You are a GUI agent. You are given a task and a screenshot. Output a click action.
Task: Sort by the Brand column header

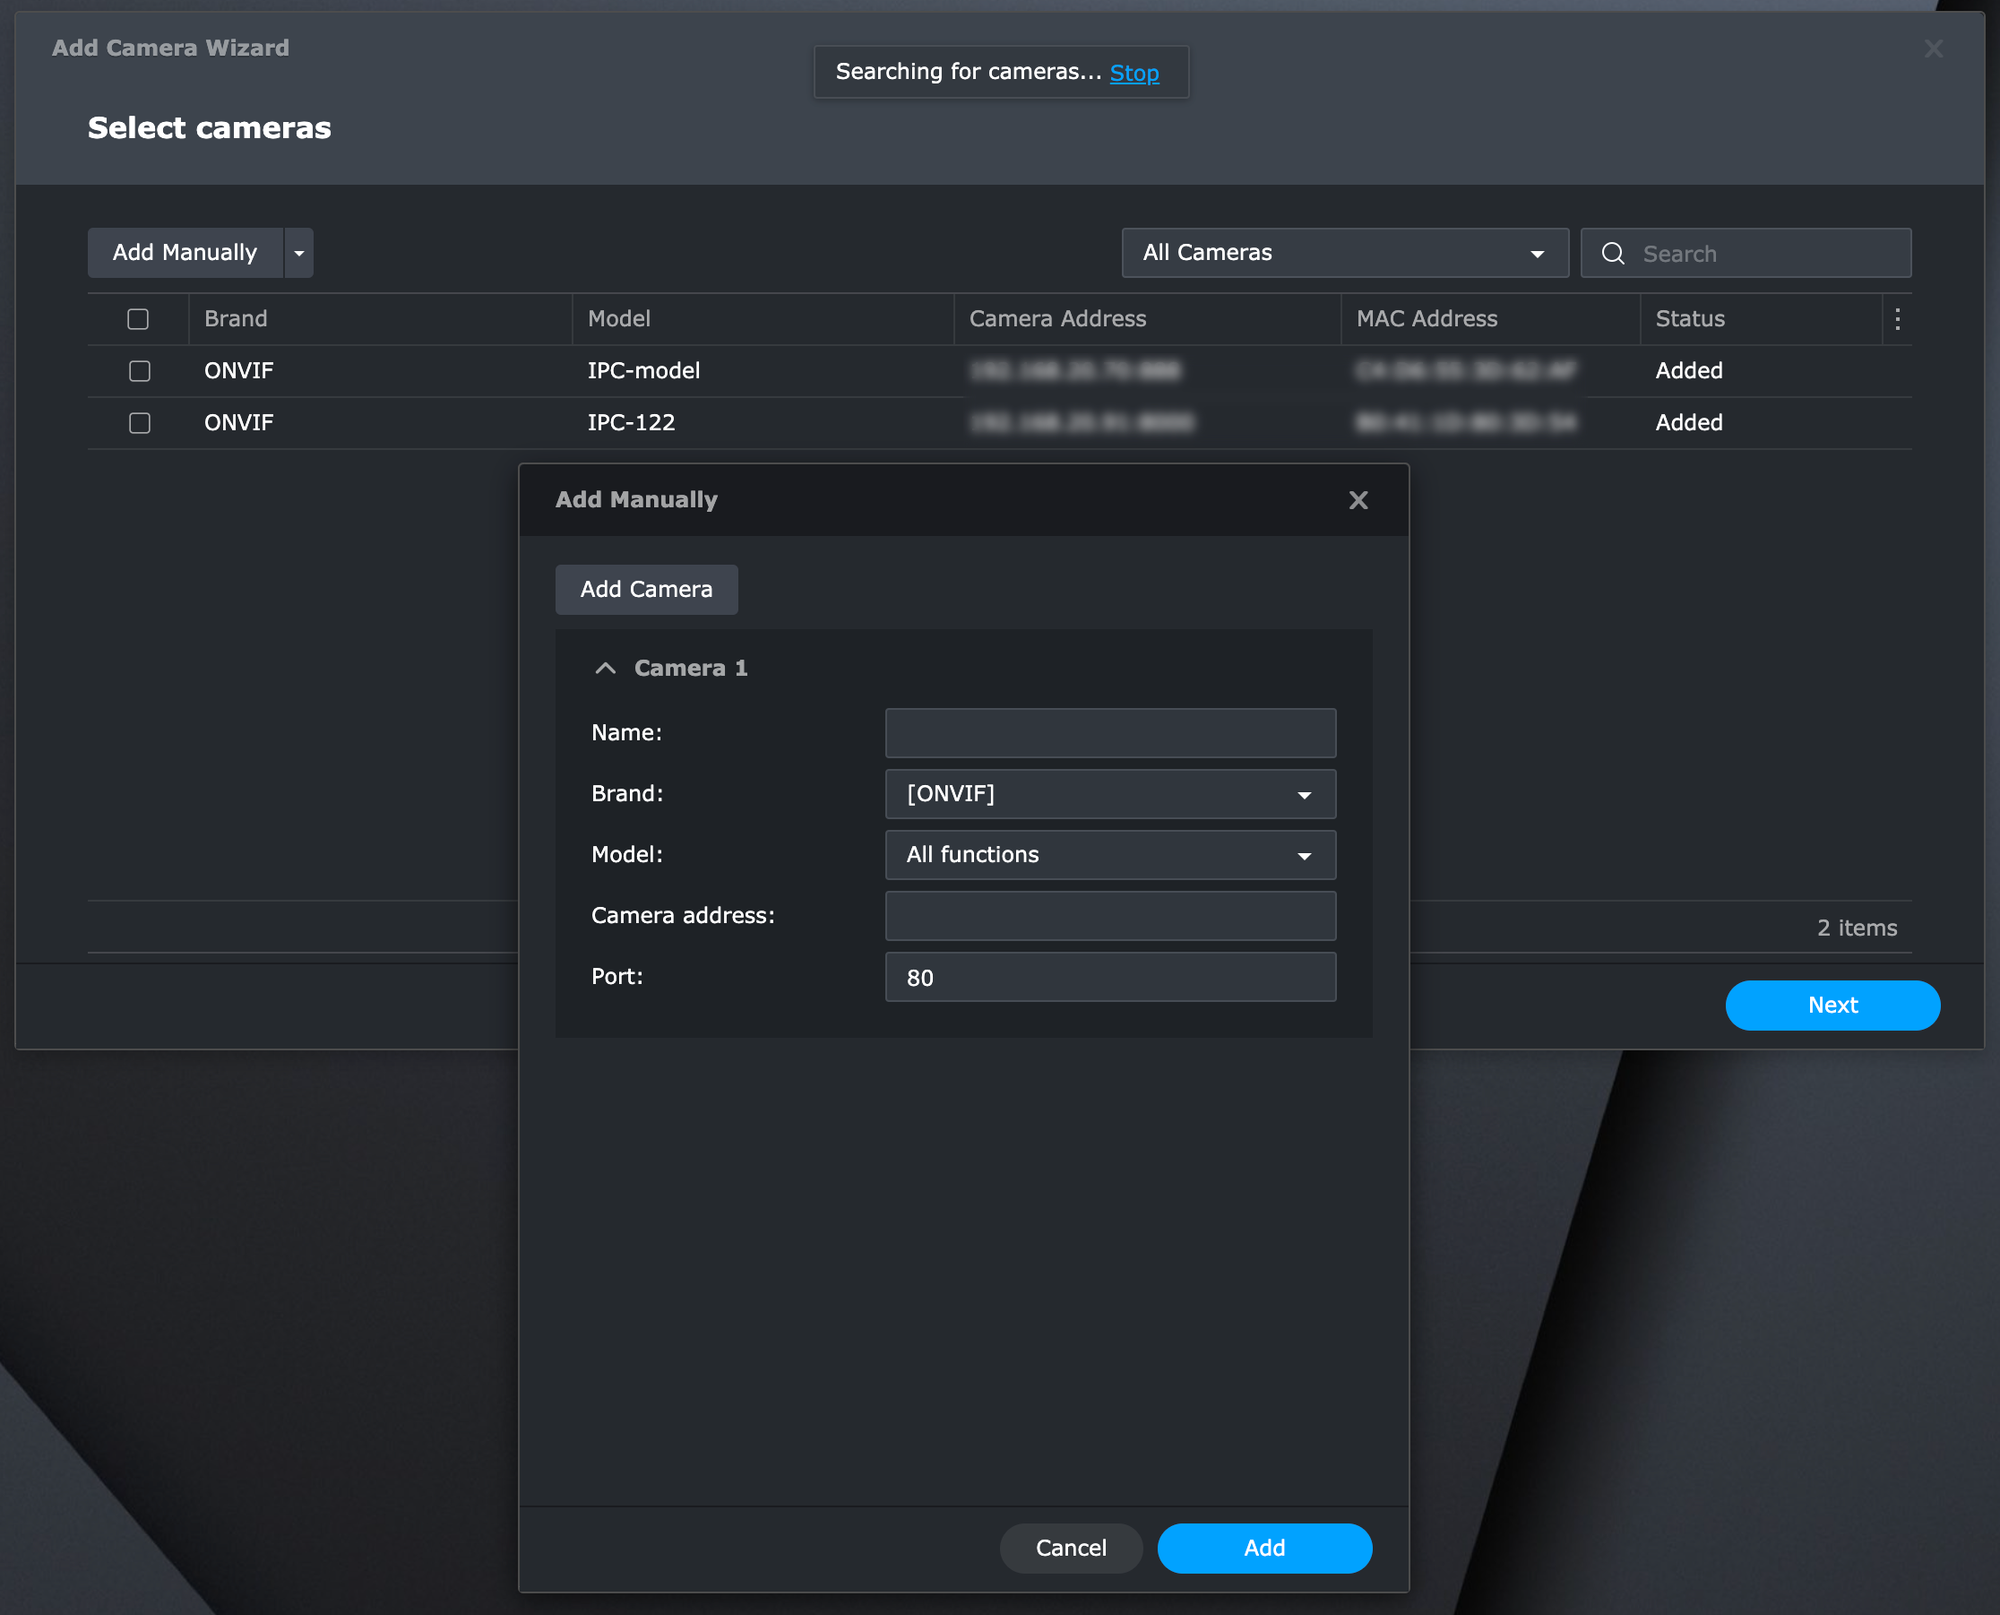click(x=380, y=319)
